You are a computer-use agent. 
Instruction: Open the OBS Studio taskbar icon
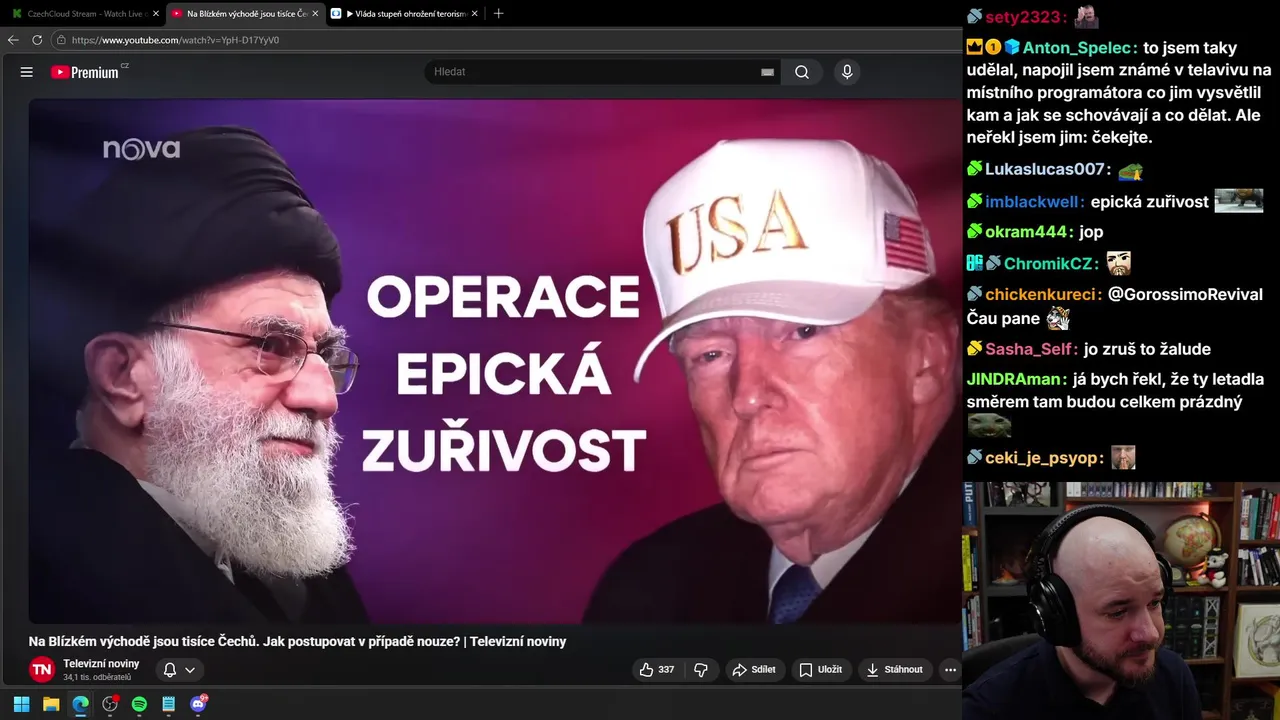(x=110, y=704)
